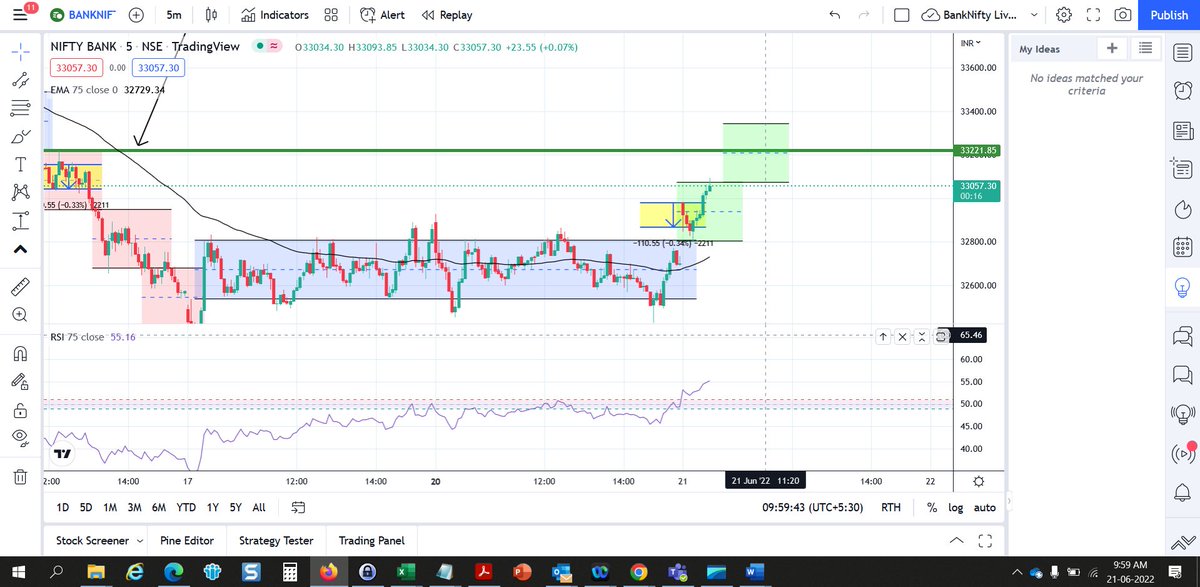Open timezone UTC+5:30 menu
The height and width of the screenshot is (587, 1200).
[814, 507]
